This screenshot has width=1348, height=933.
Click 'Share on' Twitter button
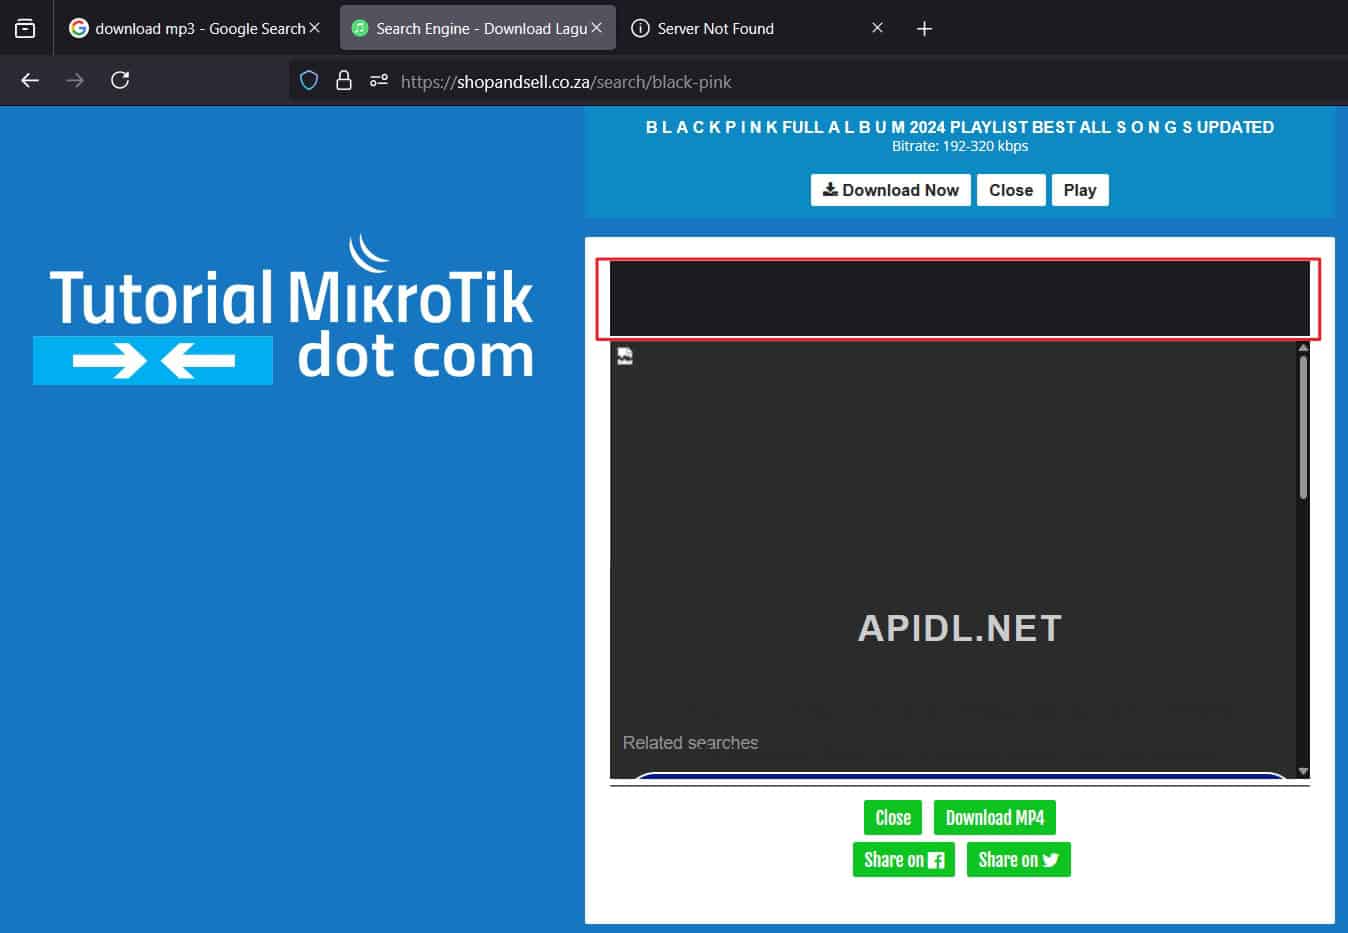click(x=1018, y=859)
